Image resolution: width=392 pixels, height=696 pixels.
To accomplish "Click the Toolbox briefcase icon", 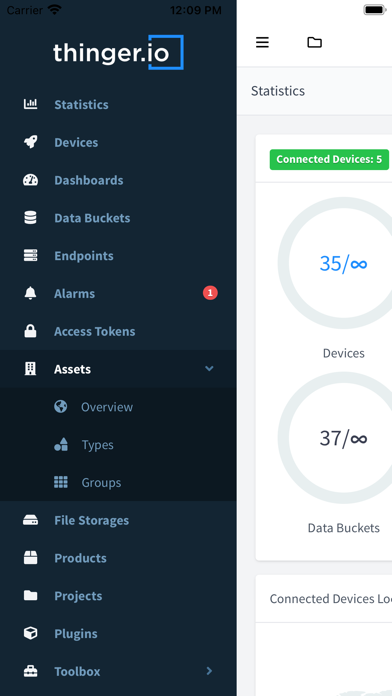I will 30,671.
